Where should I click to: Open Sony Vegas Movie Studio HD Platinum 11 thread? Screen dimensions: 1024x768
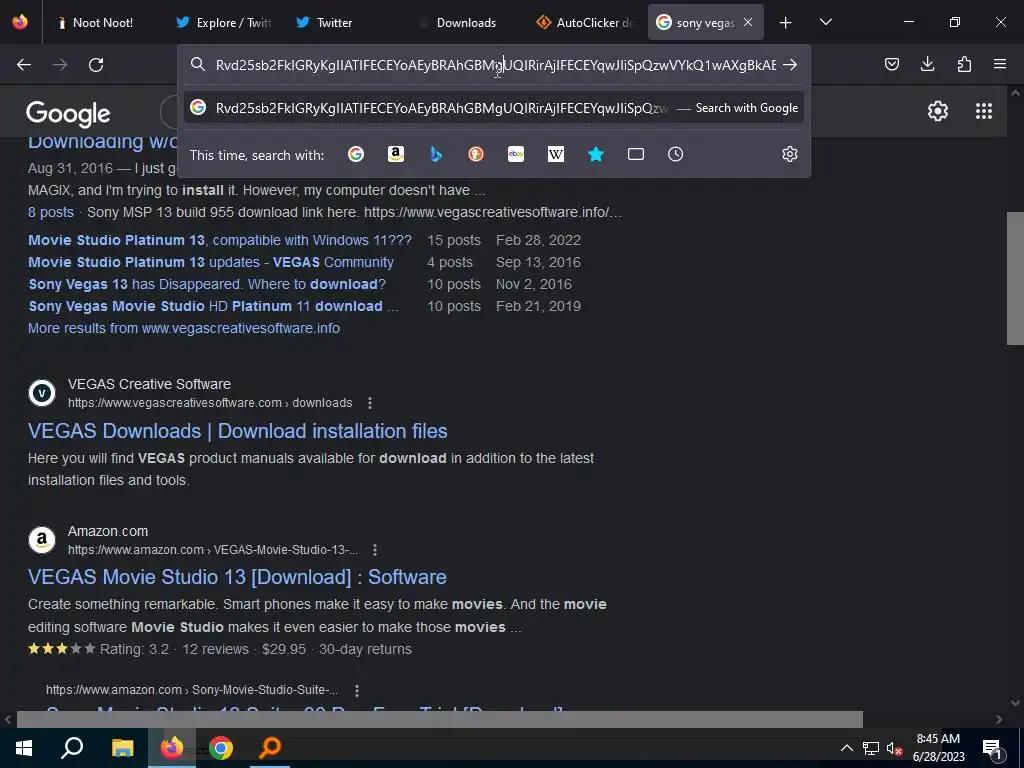(x=213, y=306)
